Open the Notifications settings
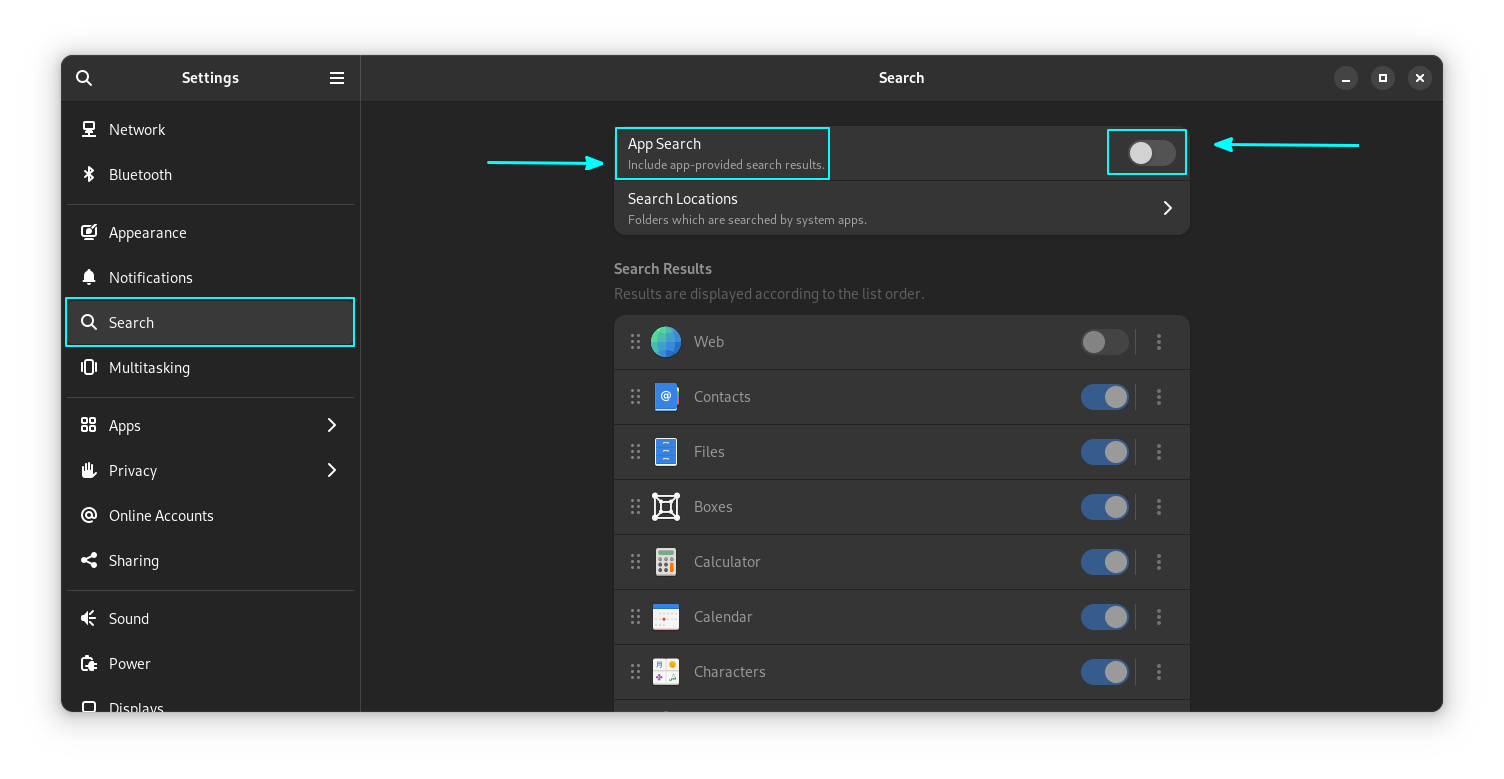 150,278
